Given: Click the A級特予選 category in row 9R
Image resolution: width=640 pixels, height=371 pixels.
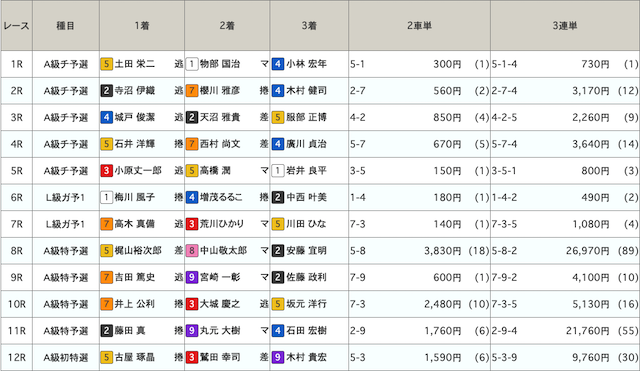Looking at the screenshot, I should pyautogui.click(x=66, y=278).
